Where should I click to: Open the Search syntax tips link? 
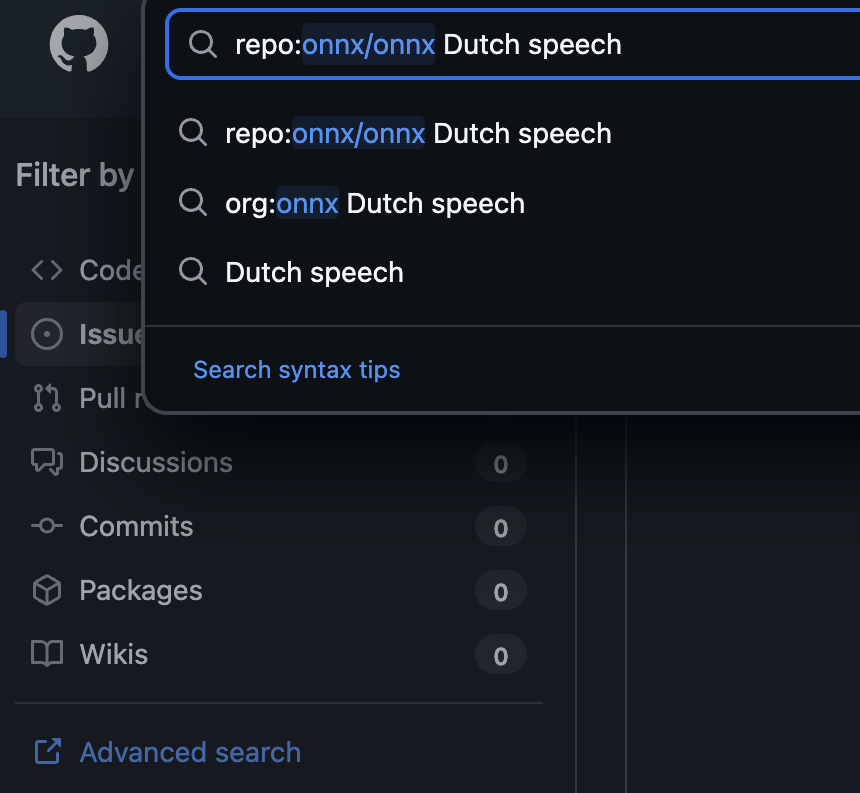coord(296,369)
